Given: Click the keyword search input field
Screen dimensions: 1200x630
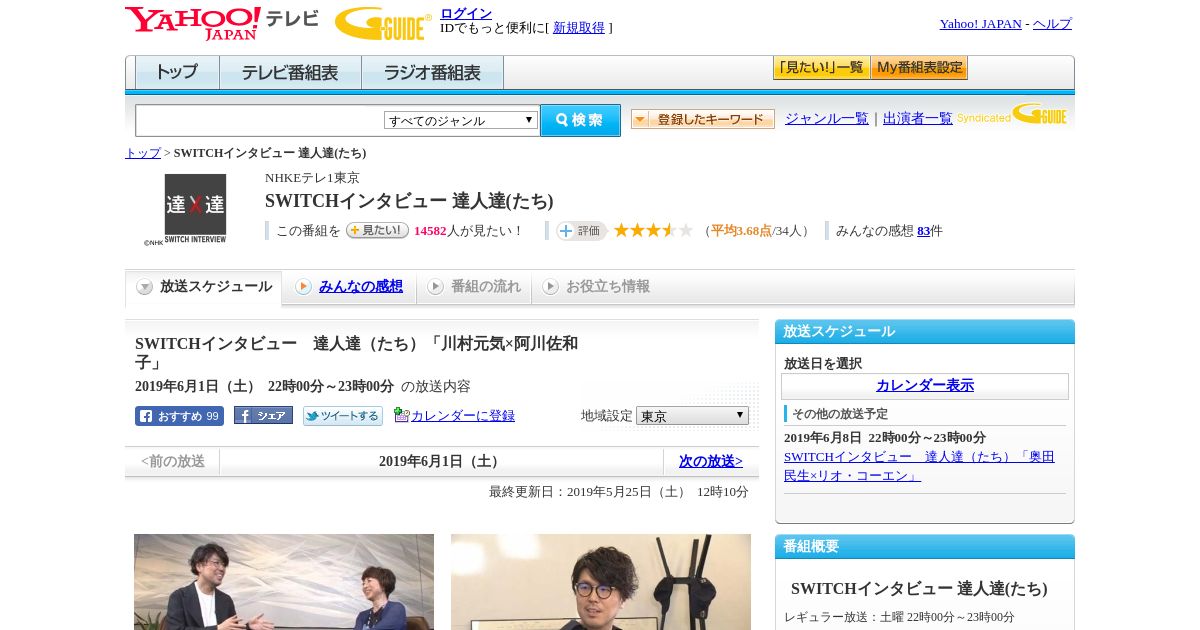Looking at the screenshot, I should click(x=260, y=120).
